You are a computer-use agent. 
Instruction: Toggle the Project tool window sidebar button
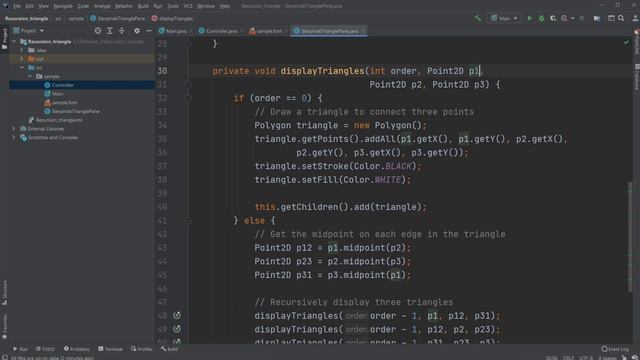[x=4, y=39]
